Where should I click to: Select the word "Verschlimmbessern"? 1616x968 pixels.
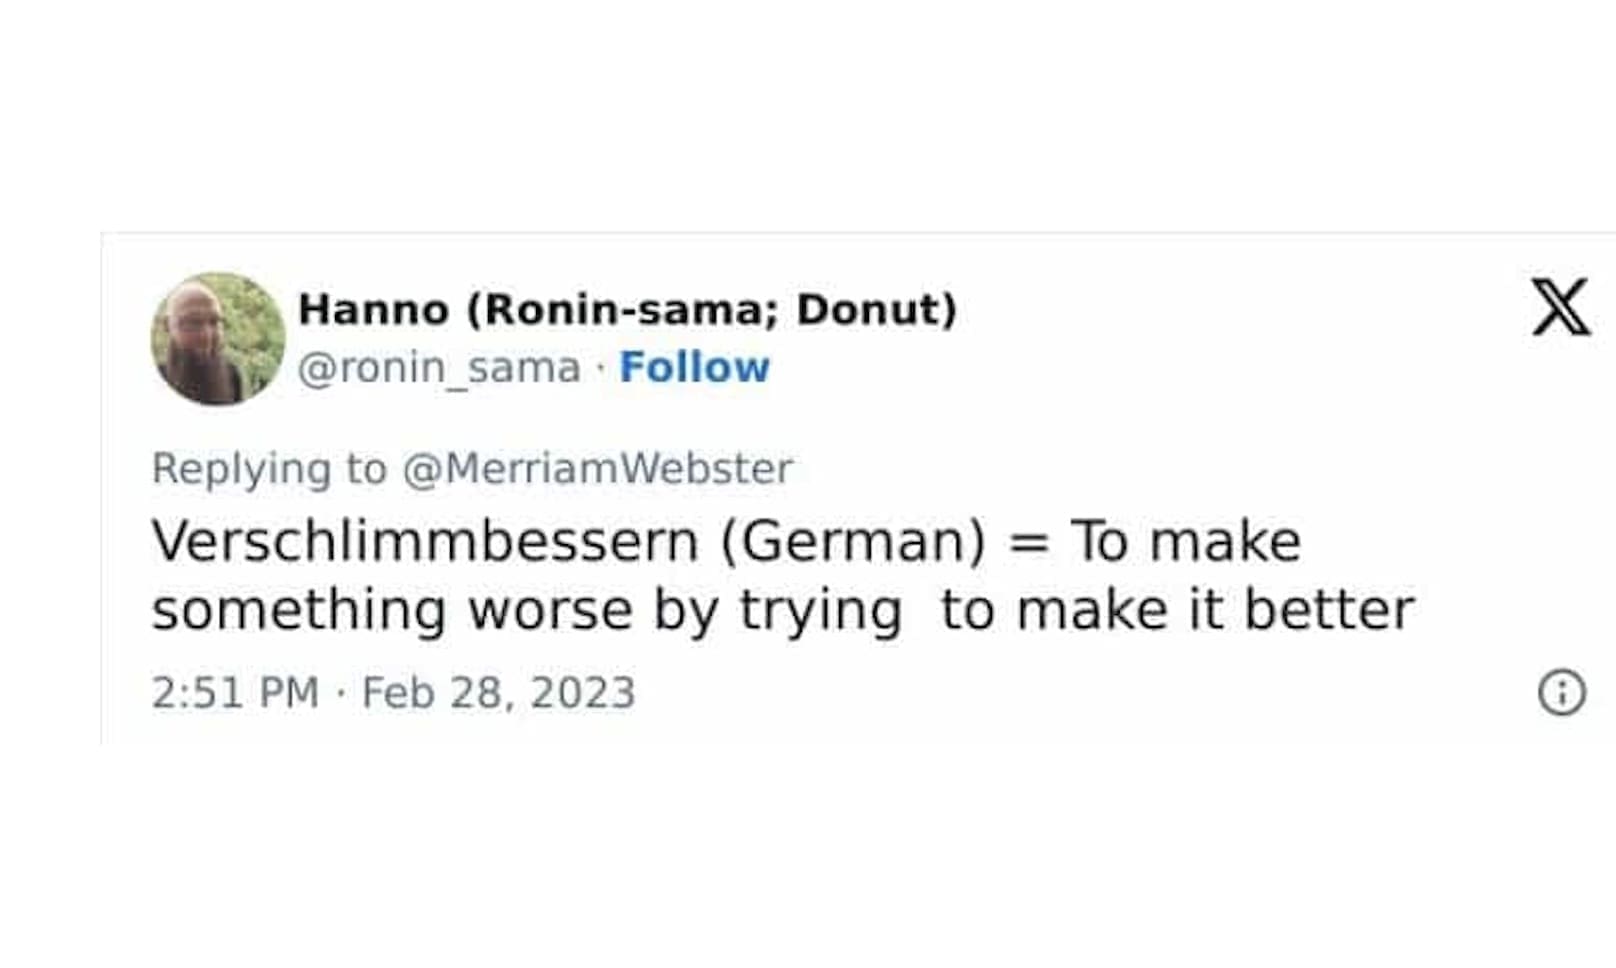click(425, 541)
